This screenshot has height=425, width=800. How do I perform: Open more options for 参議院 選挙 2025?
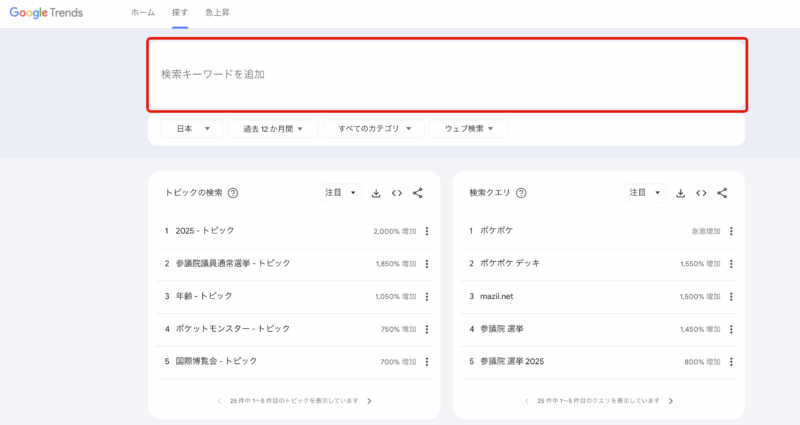tap(731, 362)
